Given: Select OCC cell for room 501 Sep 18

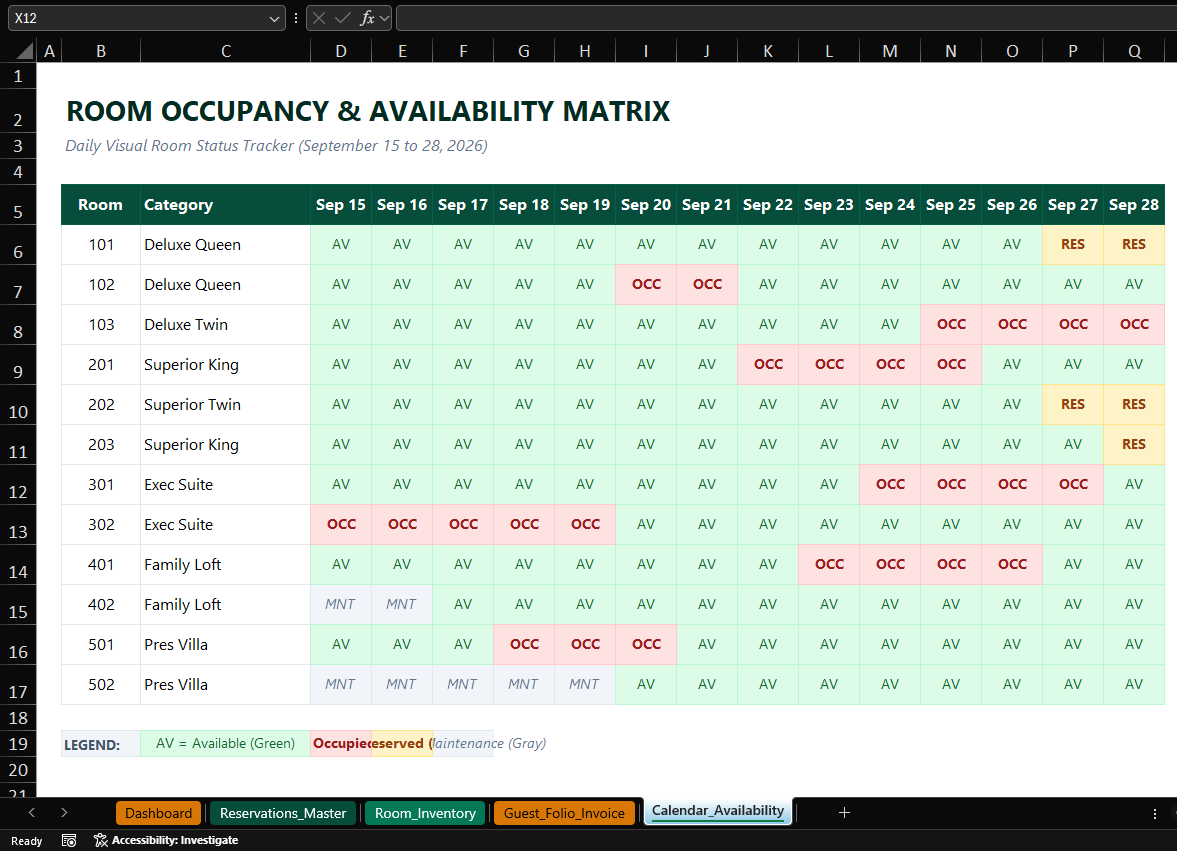Looking at the screenshot, I should coord(524,645).
